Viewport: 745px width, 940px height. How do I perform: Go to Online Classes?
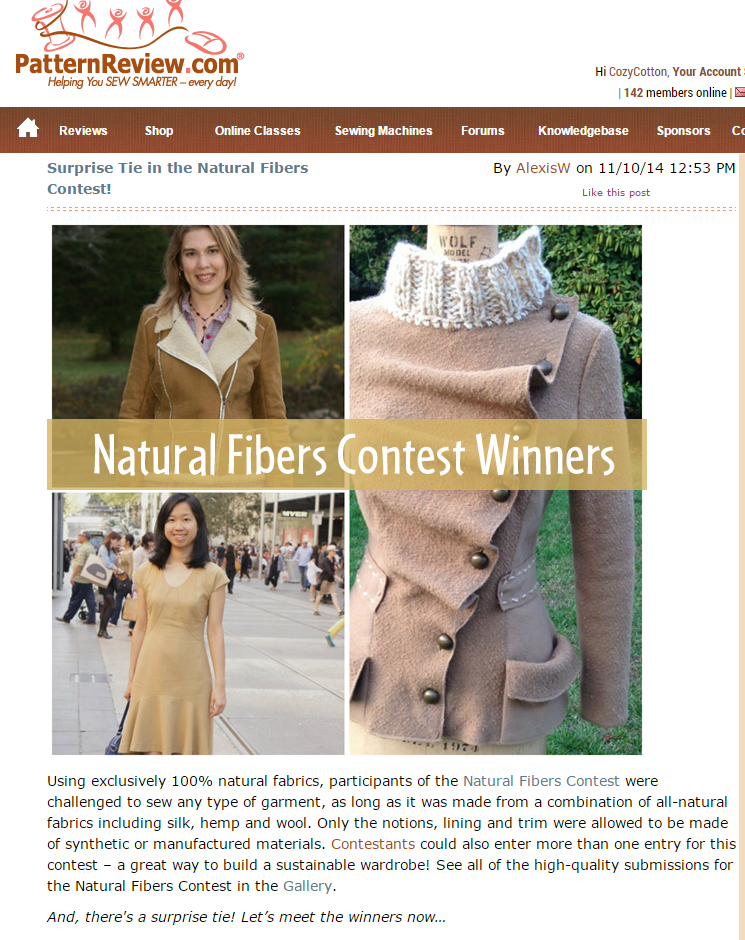(x=258, y=131)
